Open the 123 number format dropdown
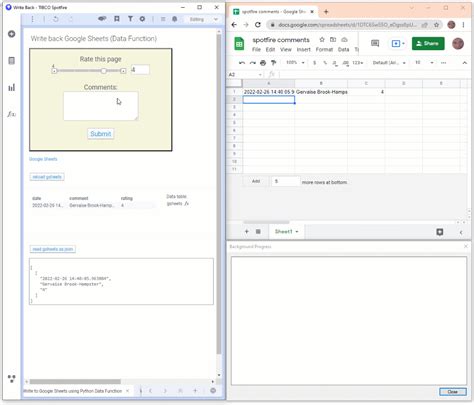 358,63
